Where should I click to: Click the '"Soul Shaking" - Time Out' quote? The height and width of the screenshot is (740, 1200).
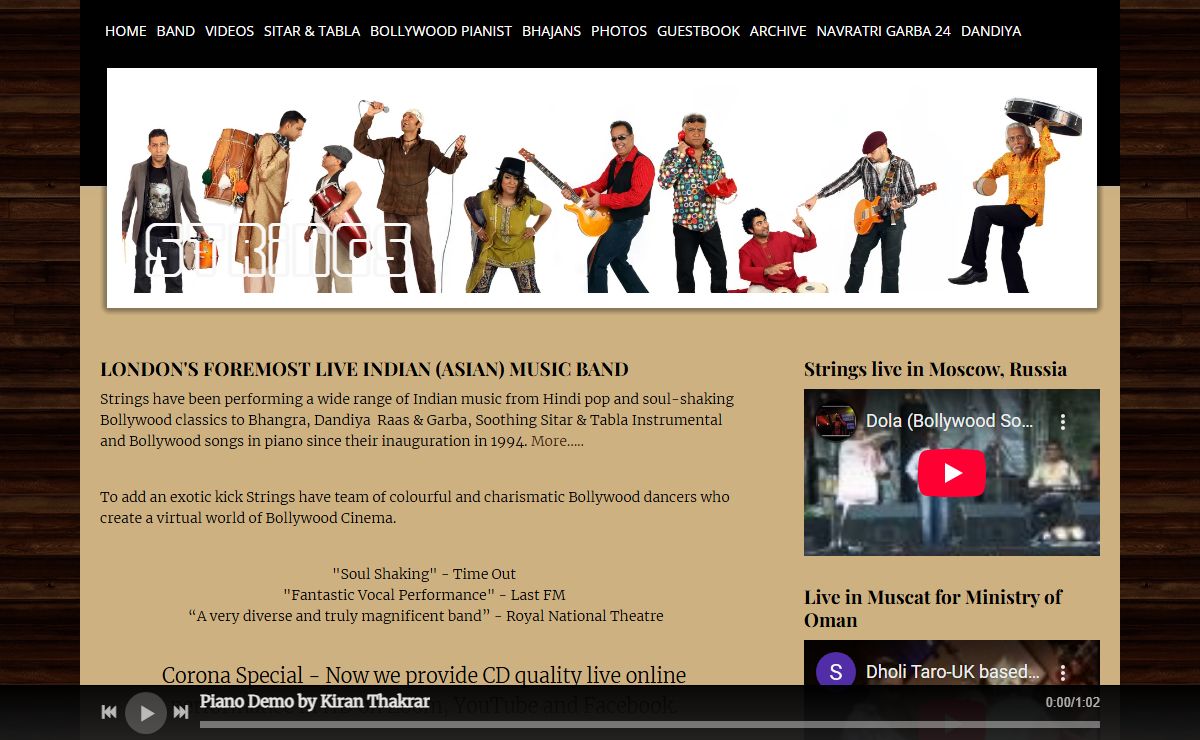[424, 574]
